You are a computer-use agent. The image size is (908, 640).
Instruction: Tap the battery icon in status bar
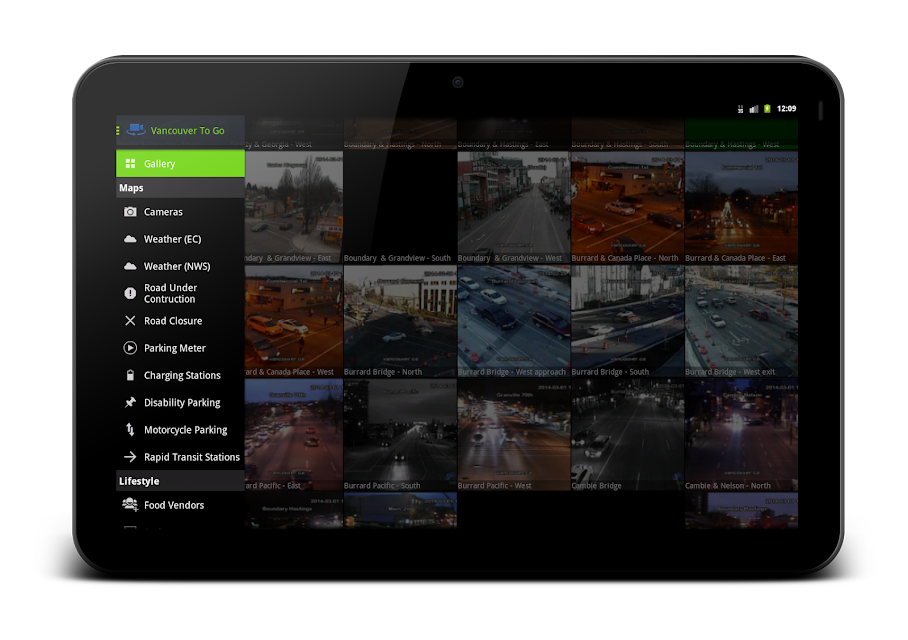767,108
